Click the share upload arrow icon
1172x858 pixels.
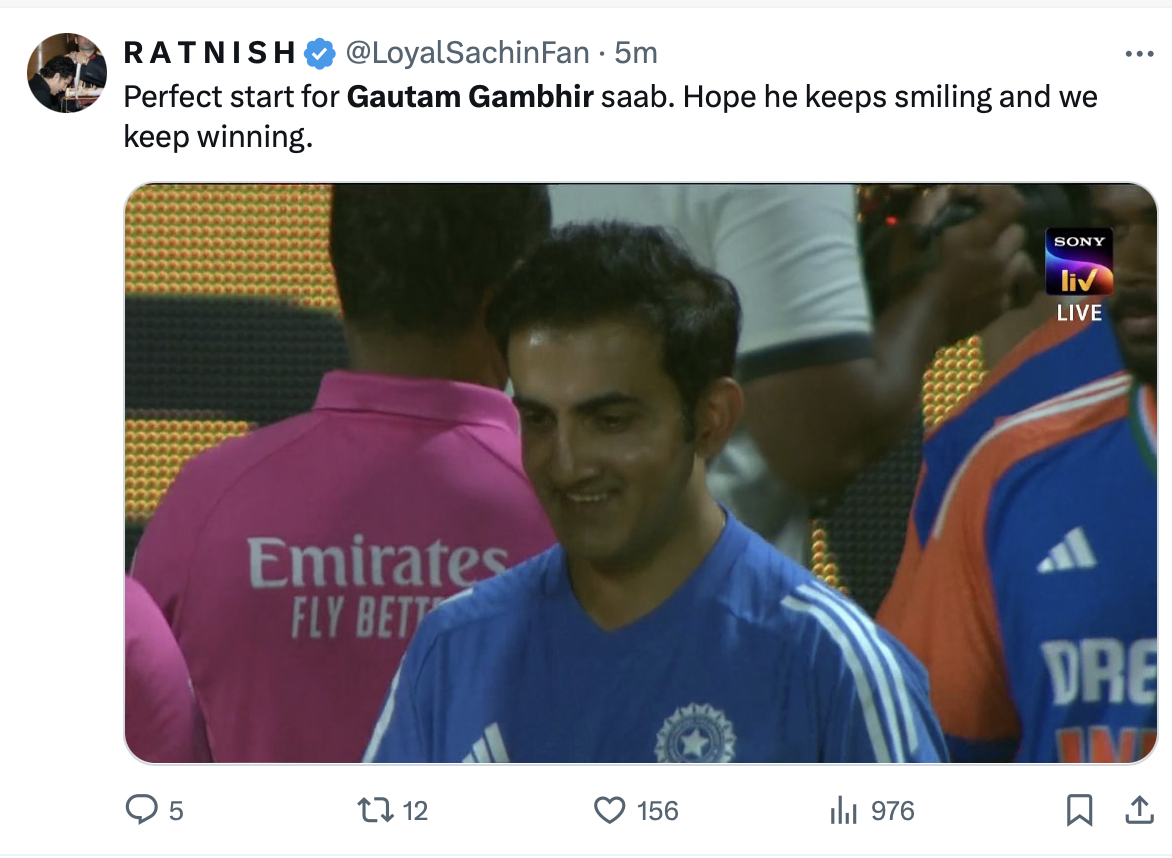click(1139, 809)
